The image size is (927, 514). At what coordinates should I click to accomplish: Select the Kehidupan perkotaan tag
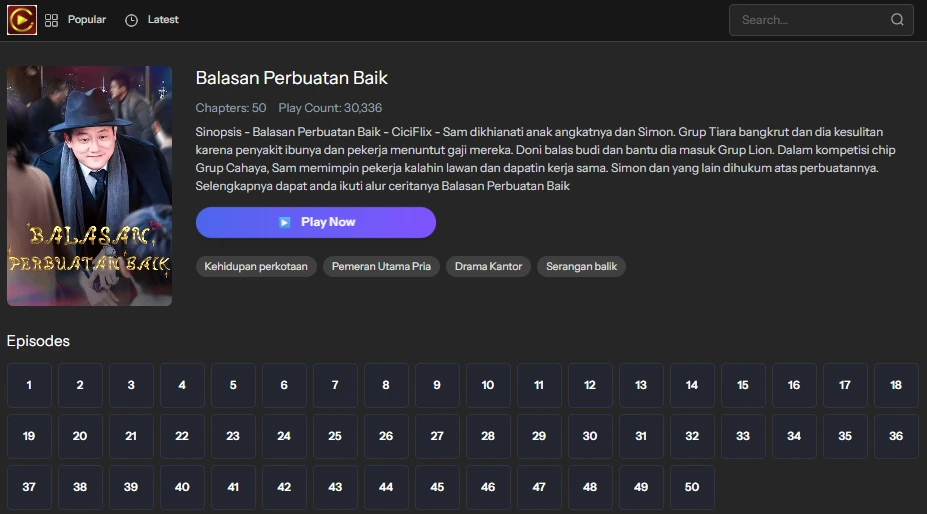pos(256,266)
